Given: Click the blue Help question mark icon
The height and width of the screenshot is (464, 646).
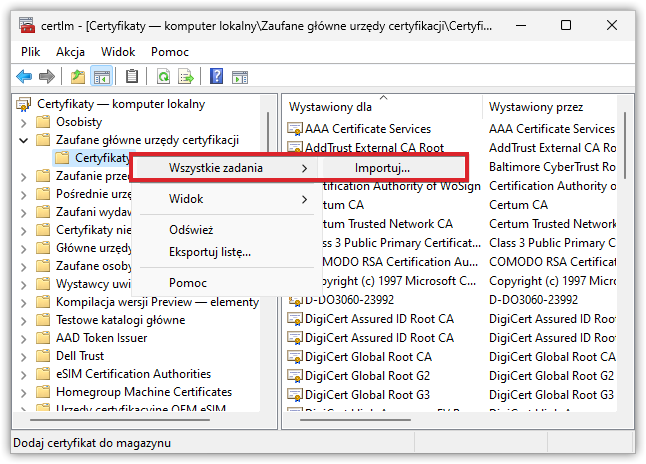Looking at the screenshot, I should 216,77.
